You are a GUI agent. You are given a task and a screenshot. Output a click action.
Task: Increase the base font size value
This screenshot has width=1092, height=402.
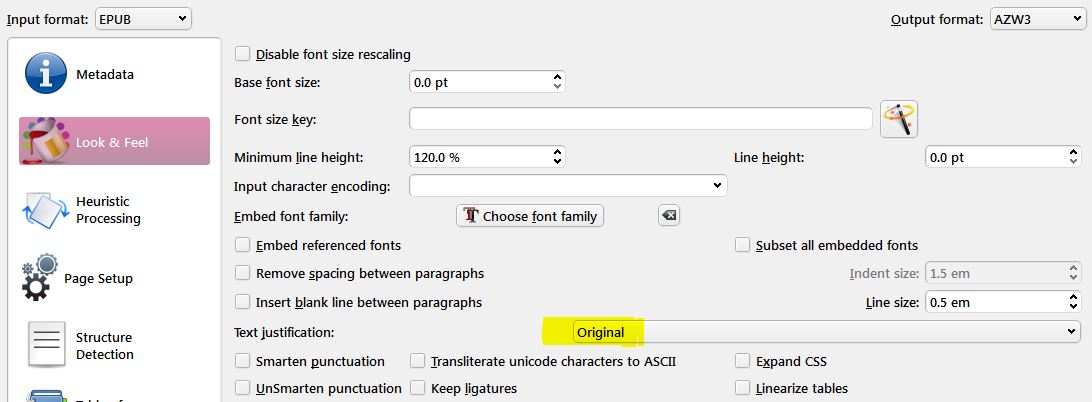pyautogui.click(x=557, y=77)
